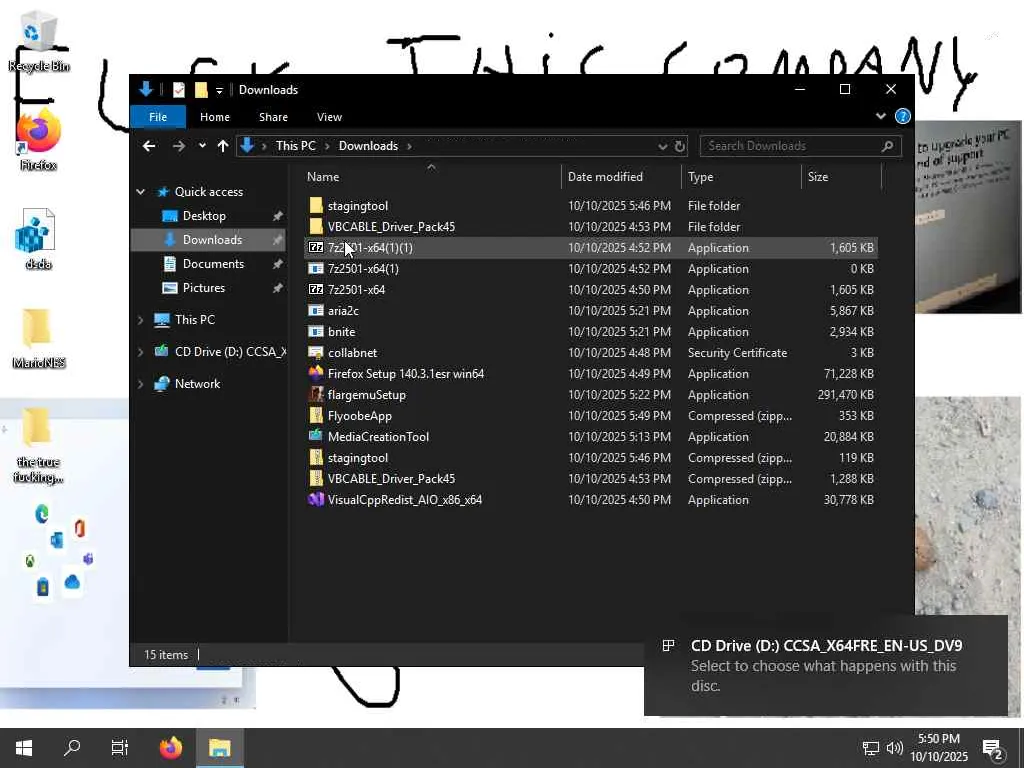Image resolution: width=1024 pixels, height=768 pixels.
Task: Open the File menu tab
Action: click(158, 117)
